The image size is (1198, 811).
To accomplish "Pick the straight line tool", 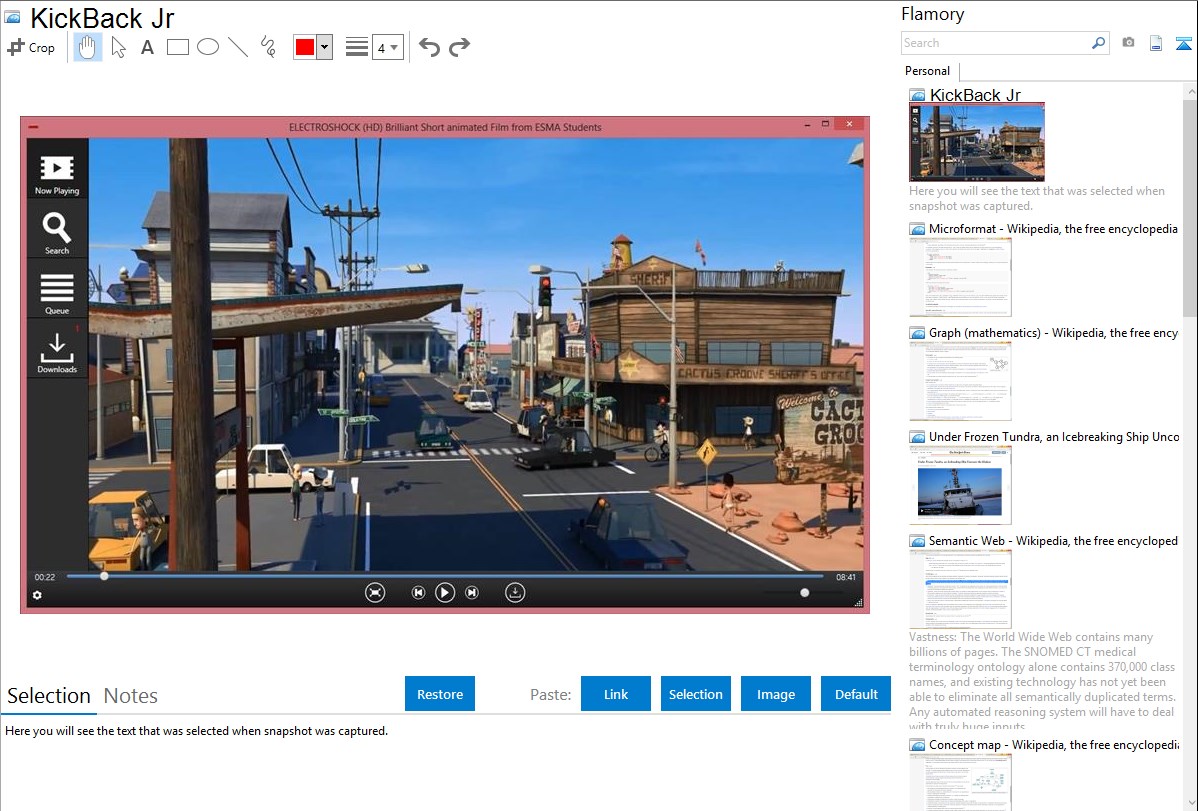I will pyautogui.click(x=238, y=47).
